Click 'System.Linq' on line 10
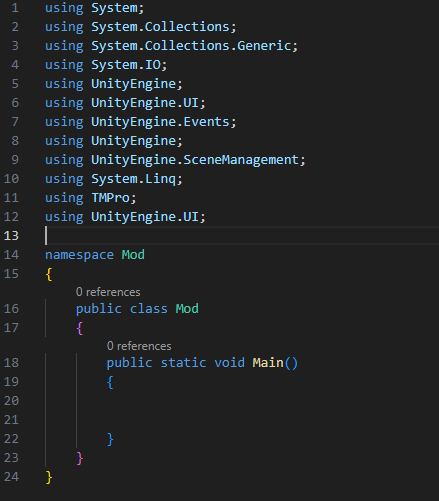The height and width of the screenshot is (501, 439). pos(134,179)
